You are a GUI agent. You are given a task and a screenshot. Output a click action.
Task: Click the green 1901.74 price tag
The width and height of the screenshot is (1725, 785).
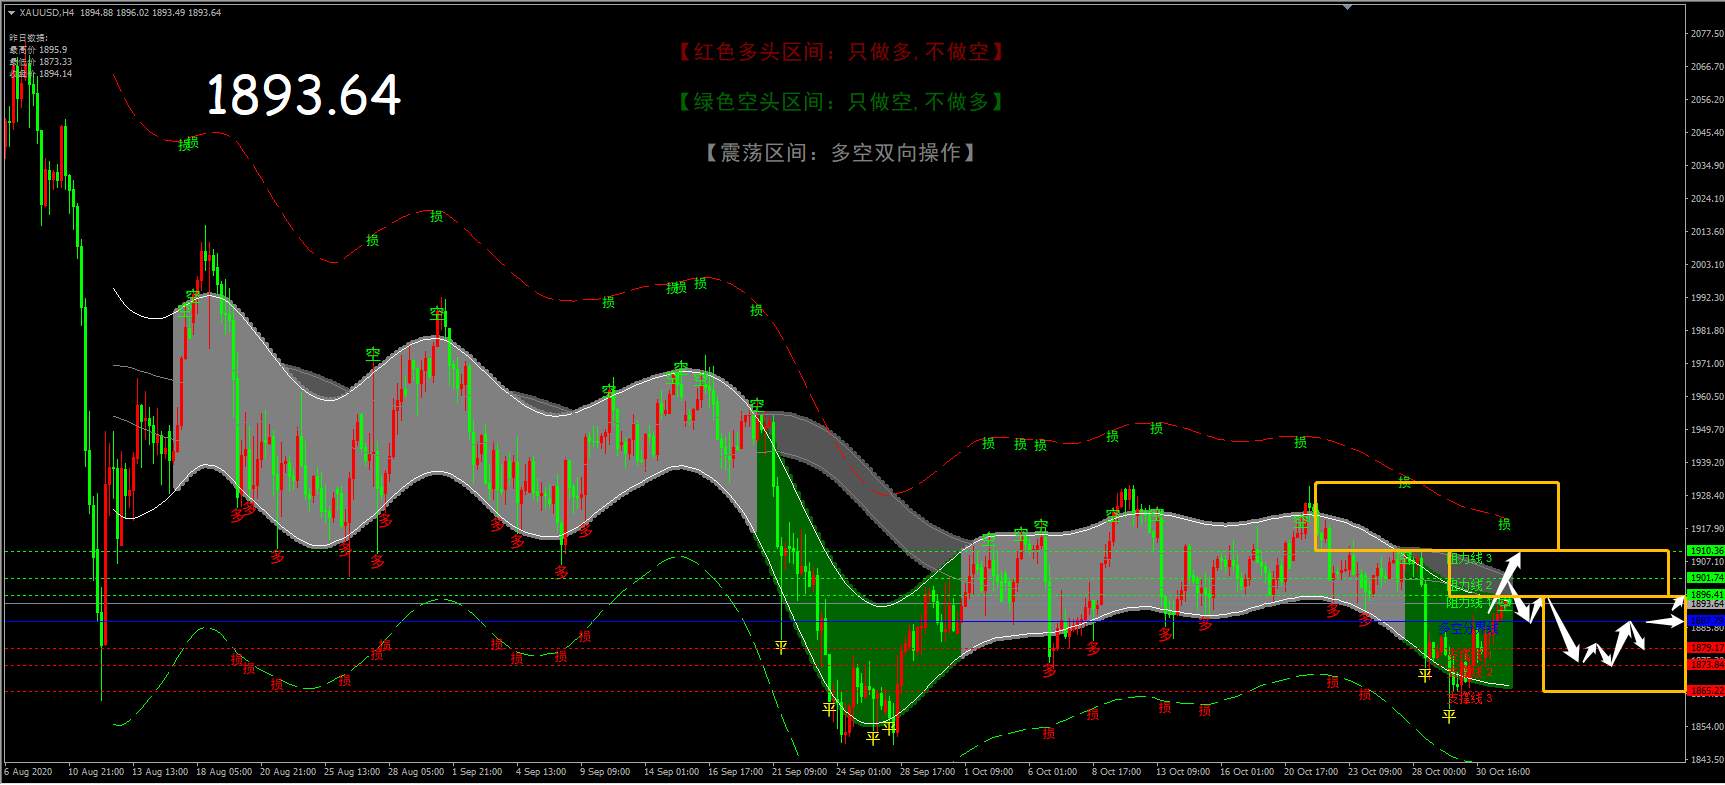[x=1706, y=578]
